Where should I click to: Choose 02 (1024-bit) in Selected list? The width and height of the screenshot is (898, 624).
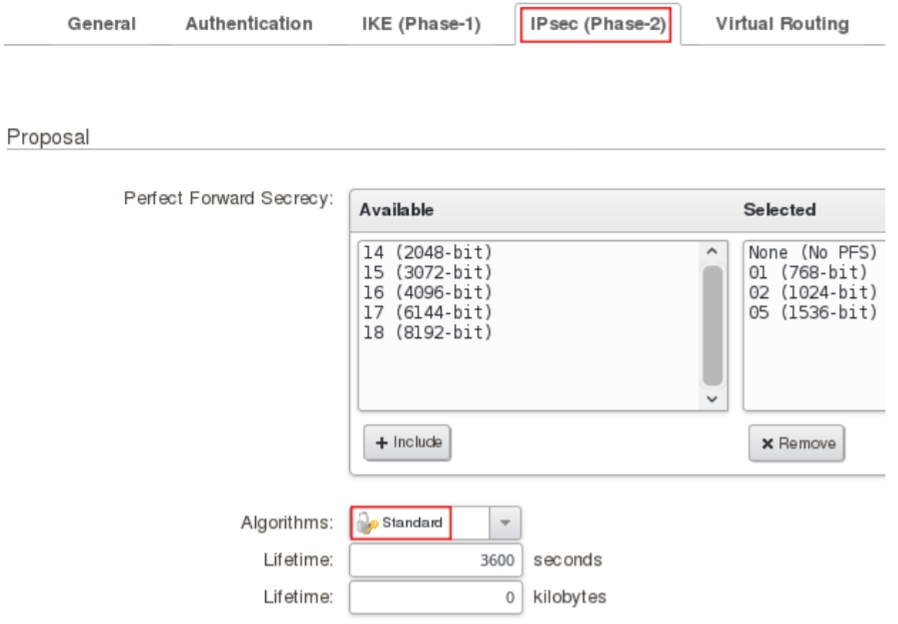(x=812, y=292)
